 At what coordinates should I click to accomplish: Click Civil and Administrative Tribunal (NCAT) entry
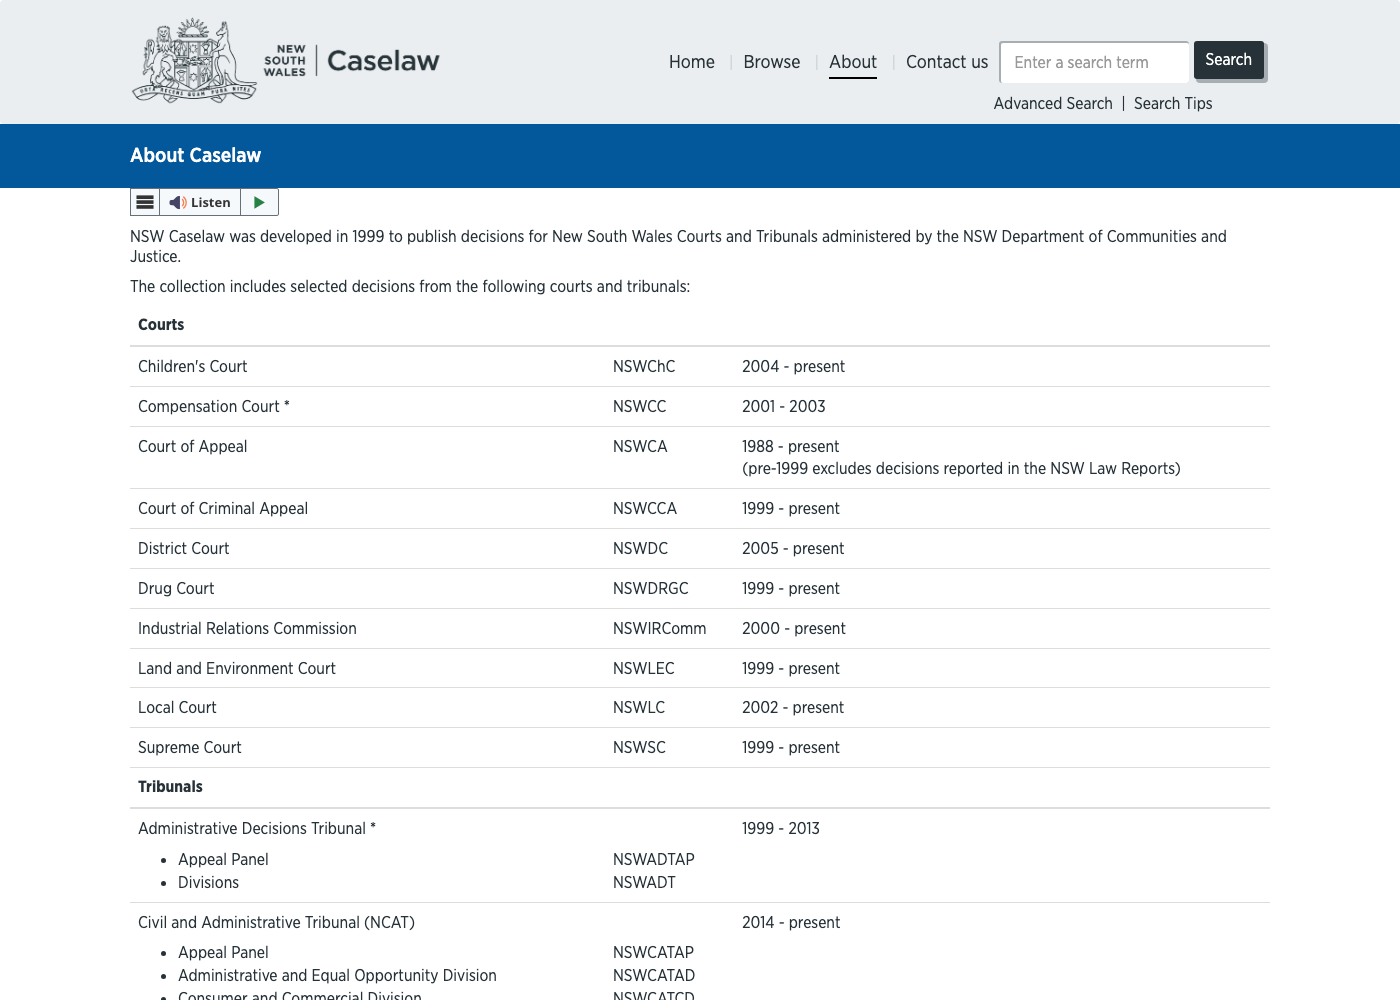pyautogui.click(x=276, y=923)
